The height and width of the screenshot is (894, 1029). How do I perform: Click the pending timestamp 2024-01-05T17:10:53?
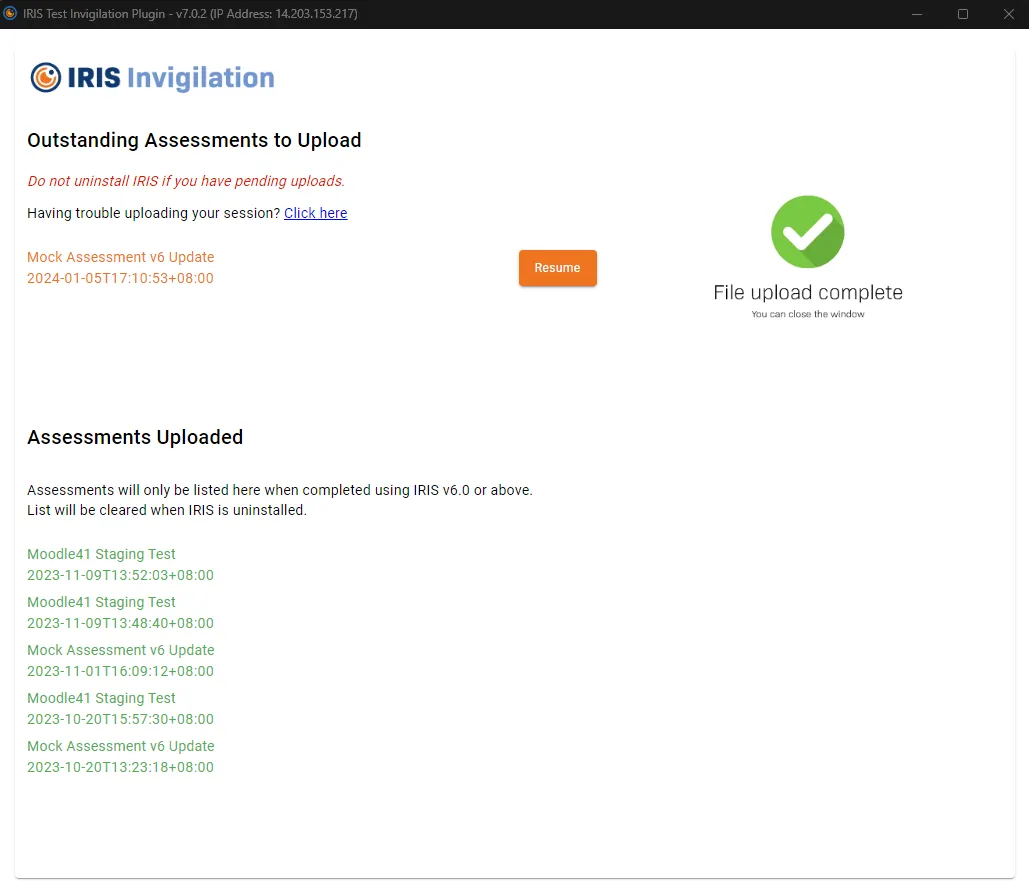(x=120, y=278)
